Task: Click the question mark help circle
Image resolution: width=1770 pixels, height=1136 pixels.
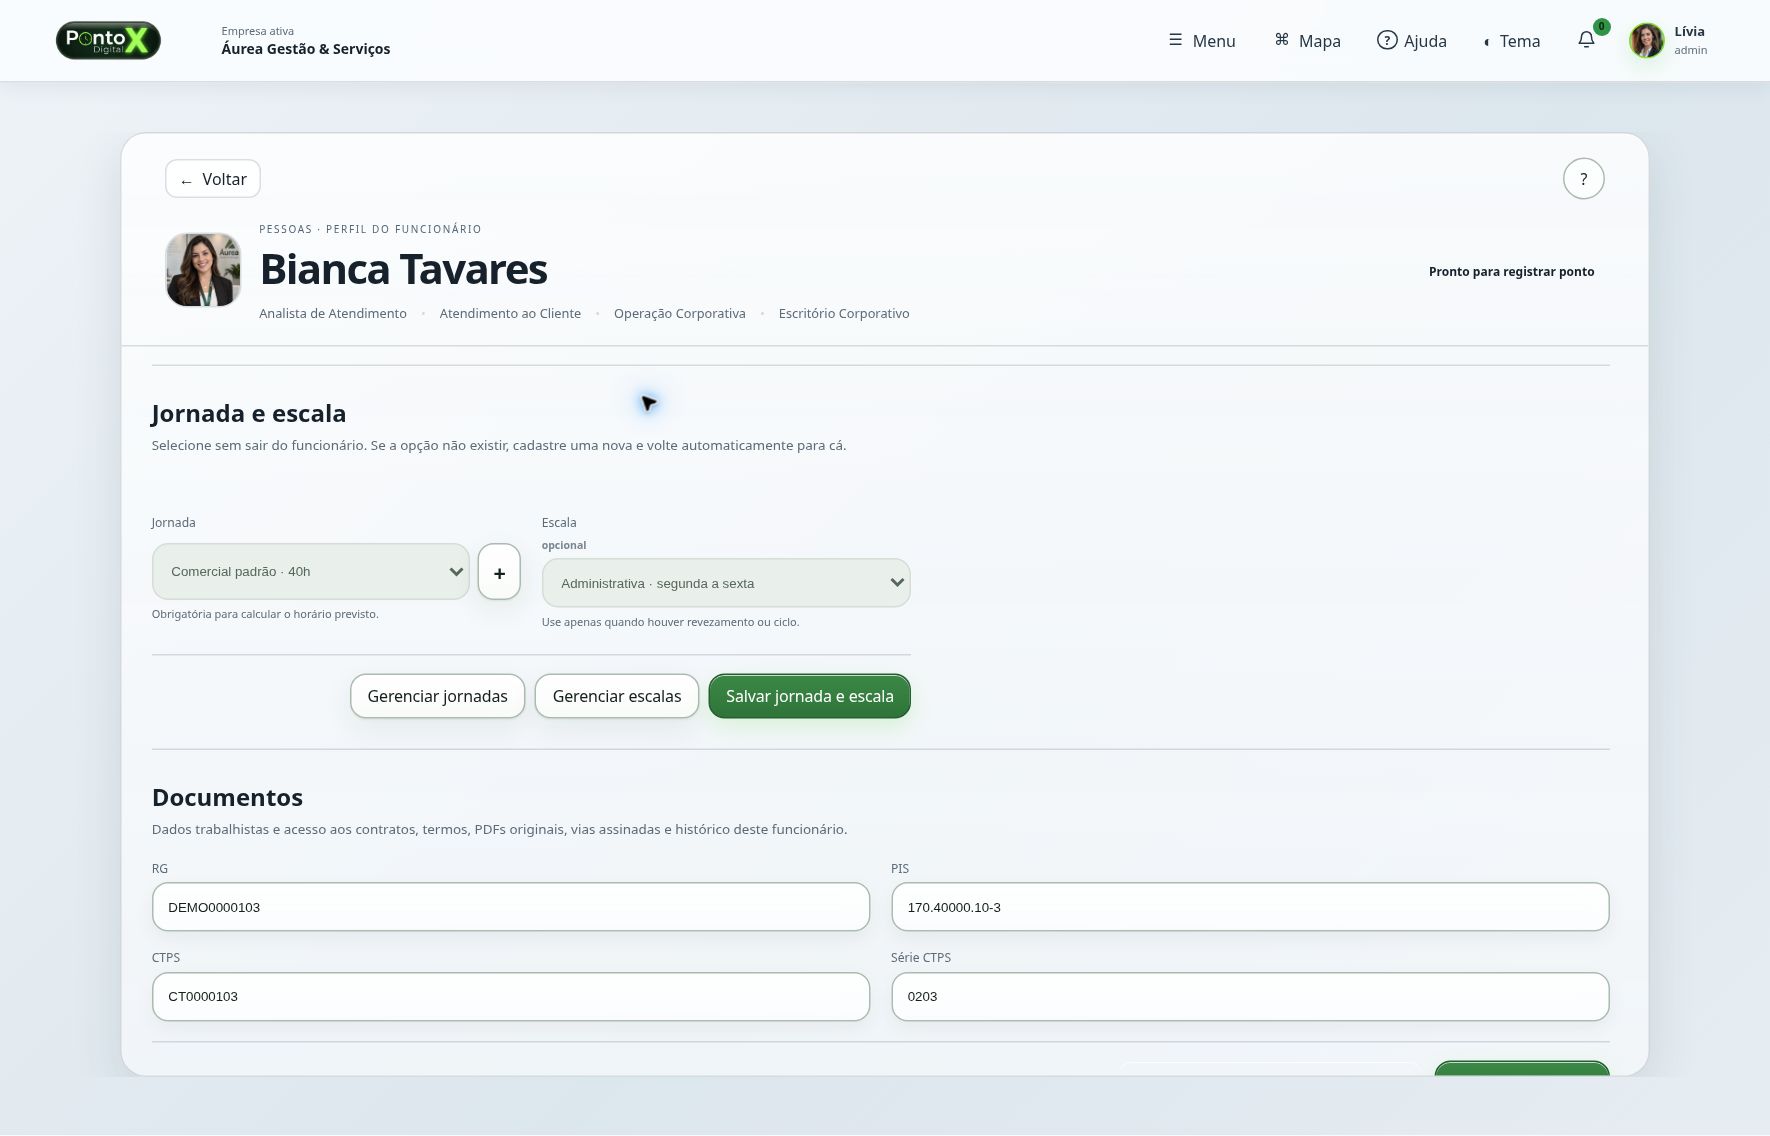Action: (x=1583, y=179)
